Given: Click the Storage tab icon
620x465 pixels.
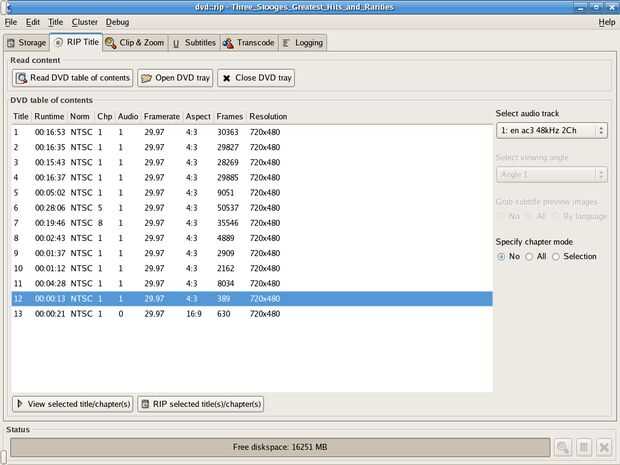Looking at the screenshot, I should (11, 43).
